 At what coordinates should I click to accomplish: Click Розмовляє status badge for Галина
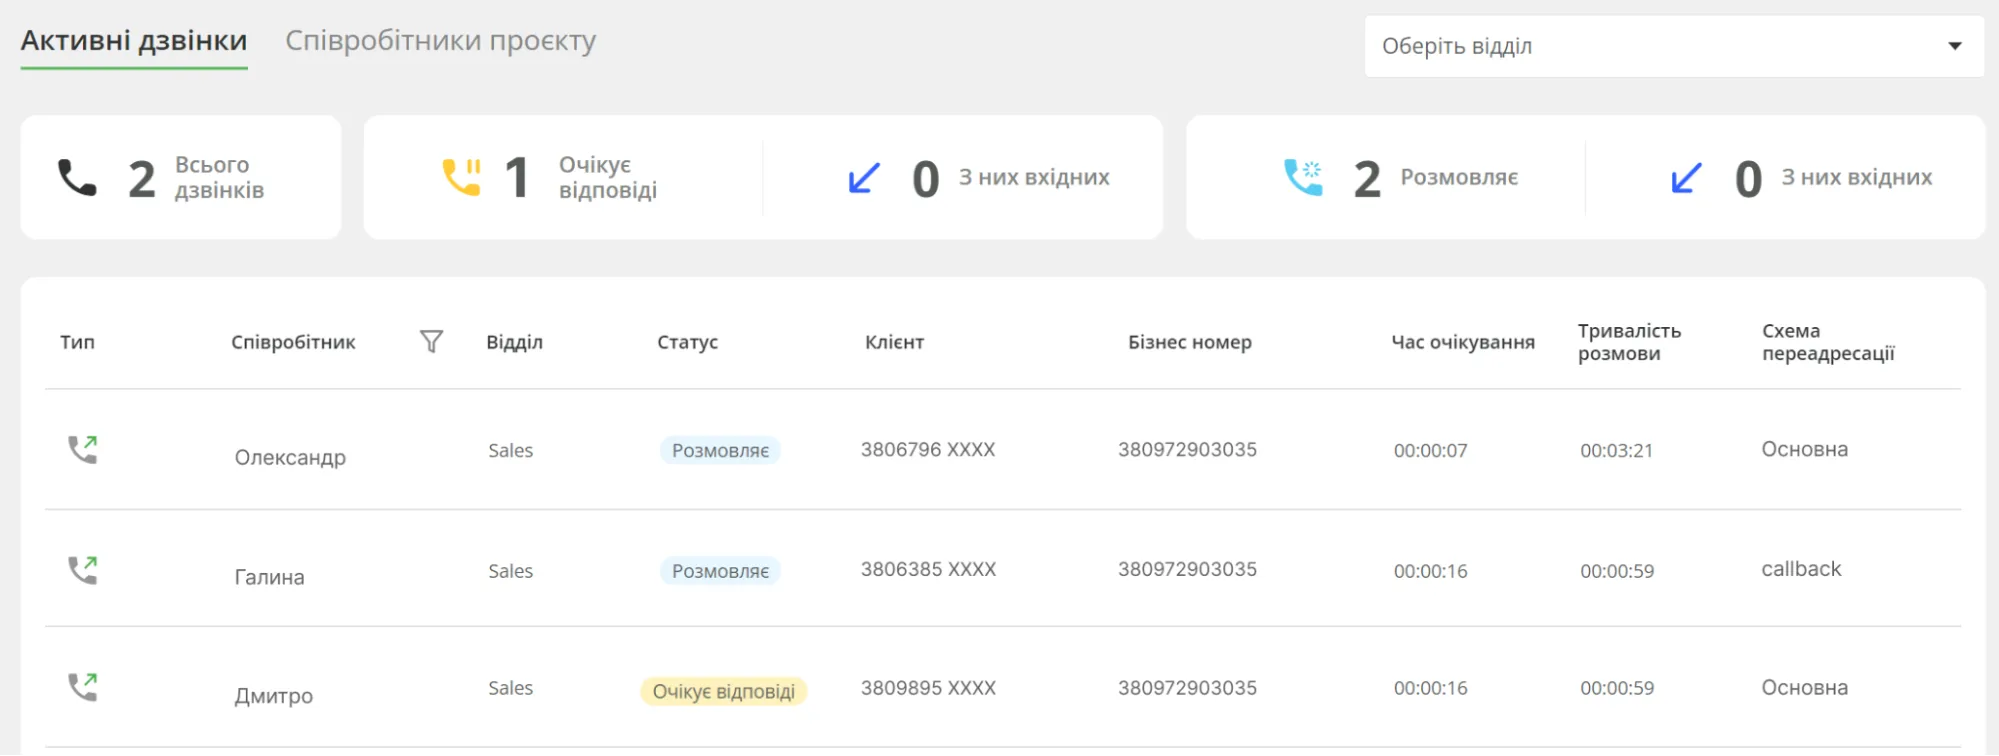coord(720,571)
